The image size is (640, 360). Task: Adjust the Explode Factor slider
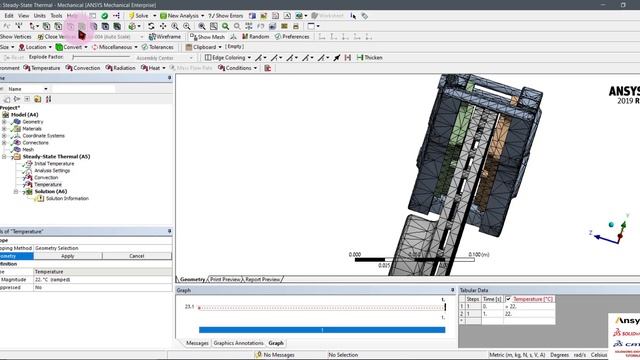pos(101,57)
